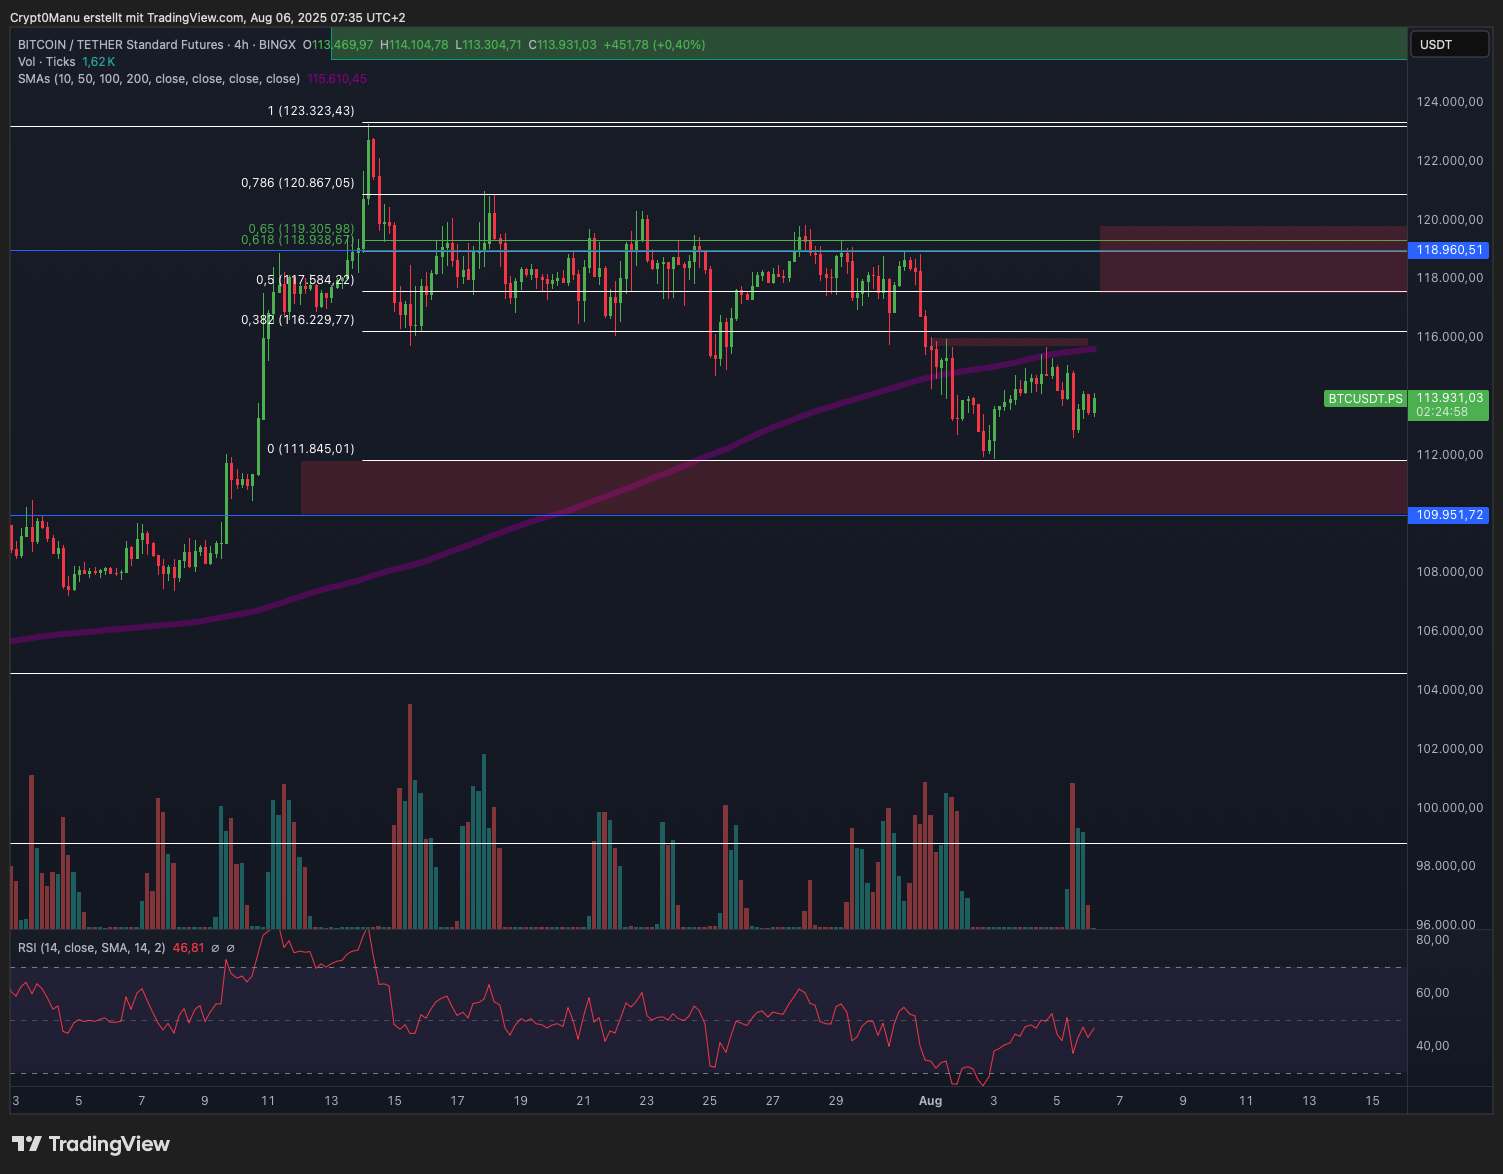Select the blue 109.951,72 price label
This screenshot has height=1174, width=1503.
pyautogui.click(x=1448, y=515)
